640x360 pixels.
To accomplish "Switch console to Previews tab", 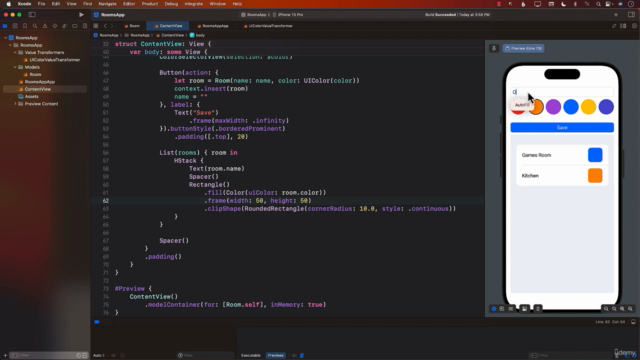I will (x=276, y=355).
